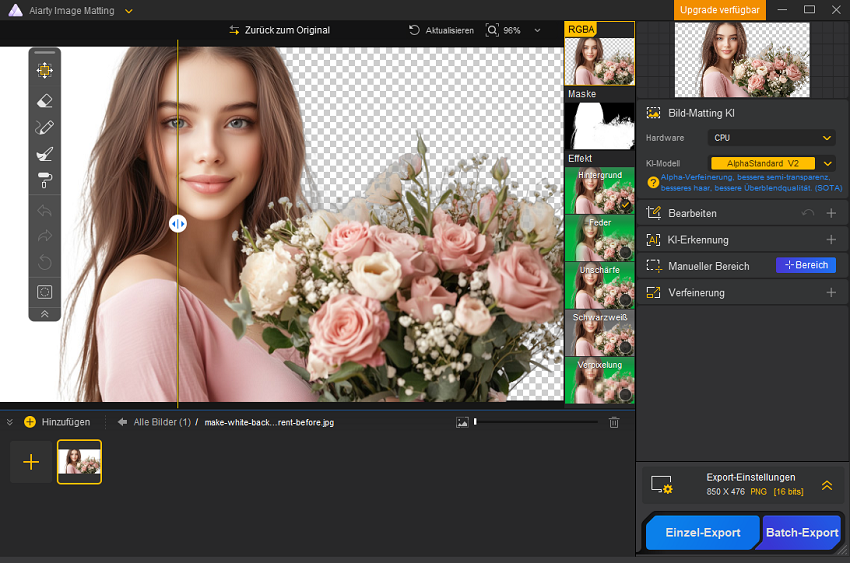850x563 pixels.
Task: Select the paint roller tool
Action: click(x=44, y=180)
